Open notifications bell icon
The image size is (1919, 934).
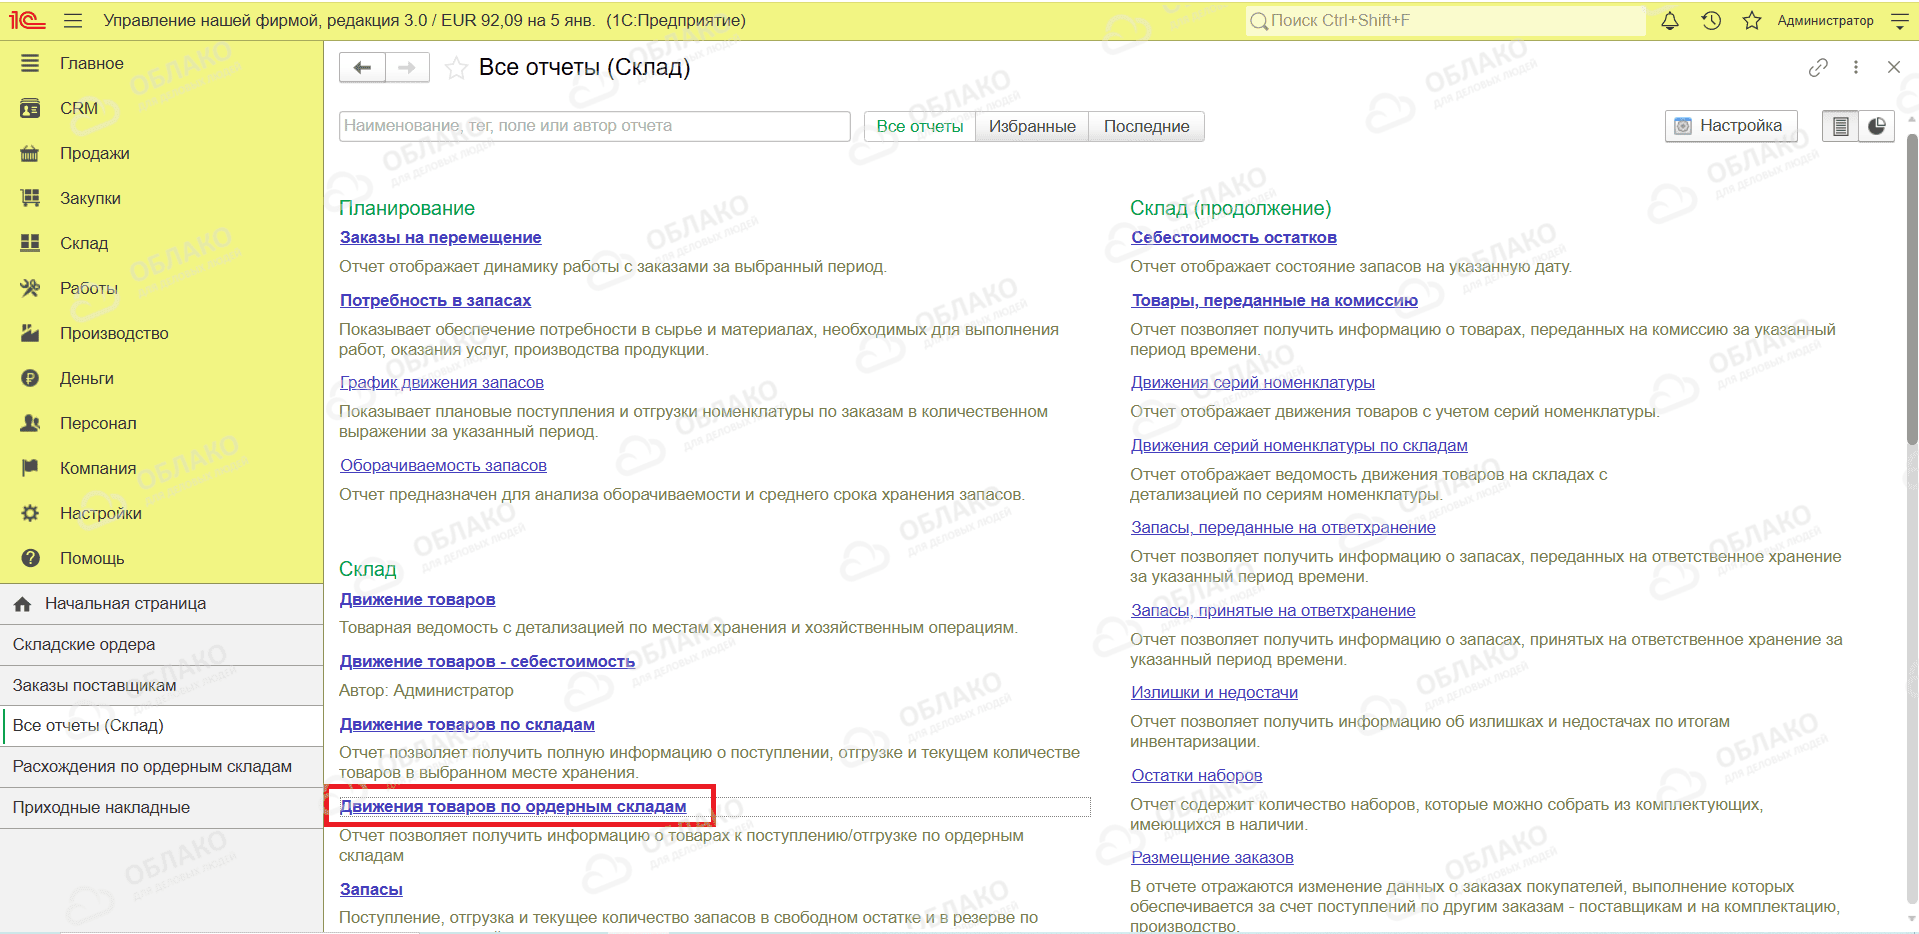[1670, 20]
